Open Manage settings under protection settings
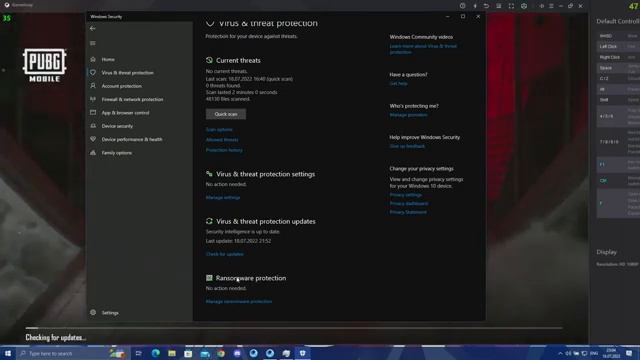640x360 pixels. (x=223, y=198)
